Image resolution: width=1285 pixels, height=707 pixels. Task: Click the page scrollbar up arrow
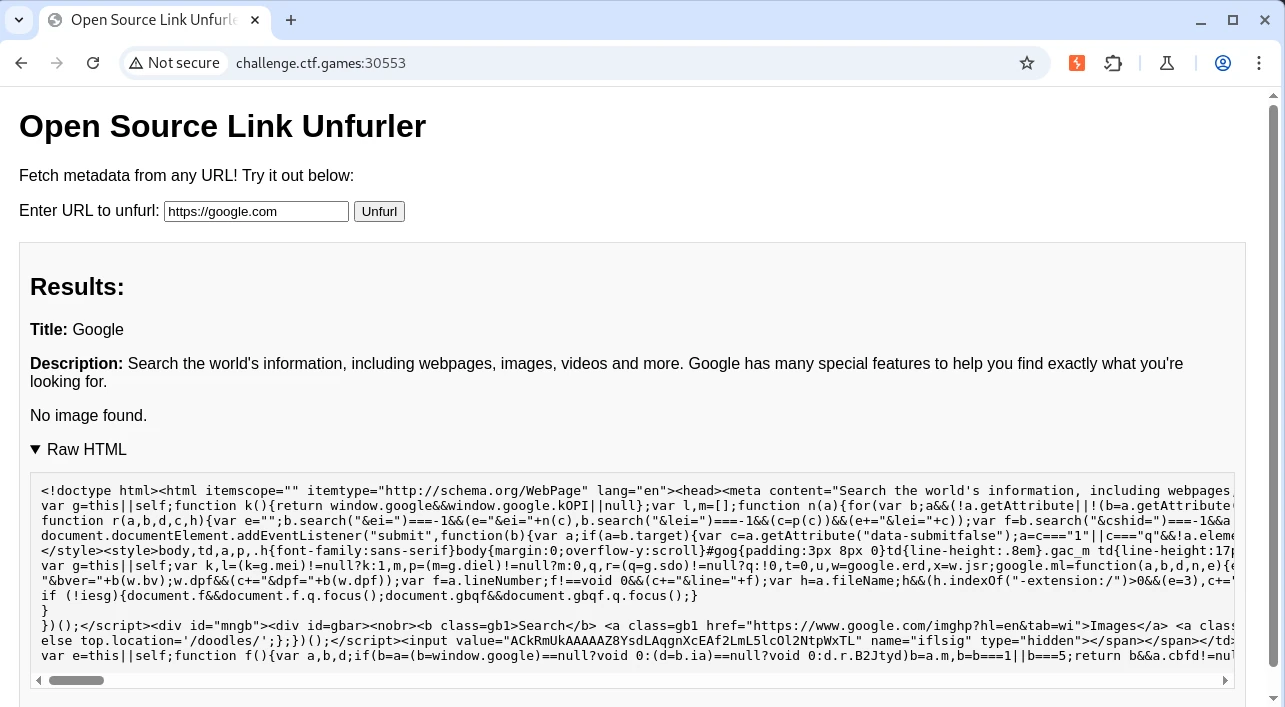coord(1274,95)
